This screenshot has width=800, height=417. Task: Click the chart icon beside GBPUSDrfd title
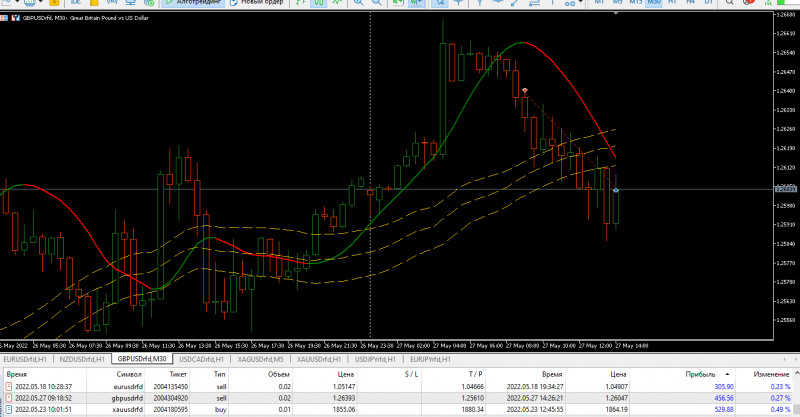[15, 18]
